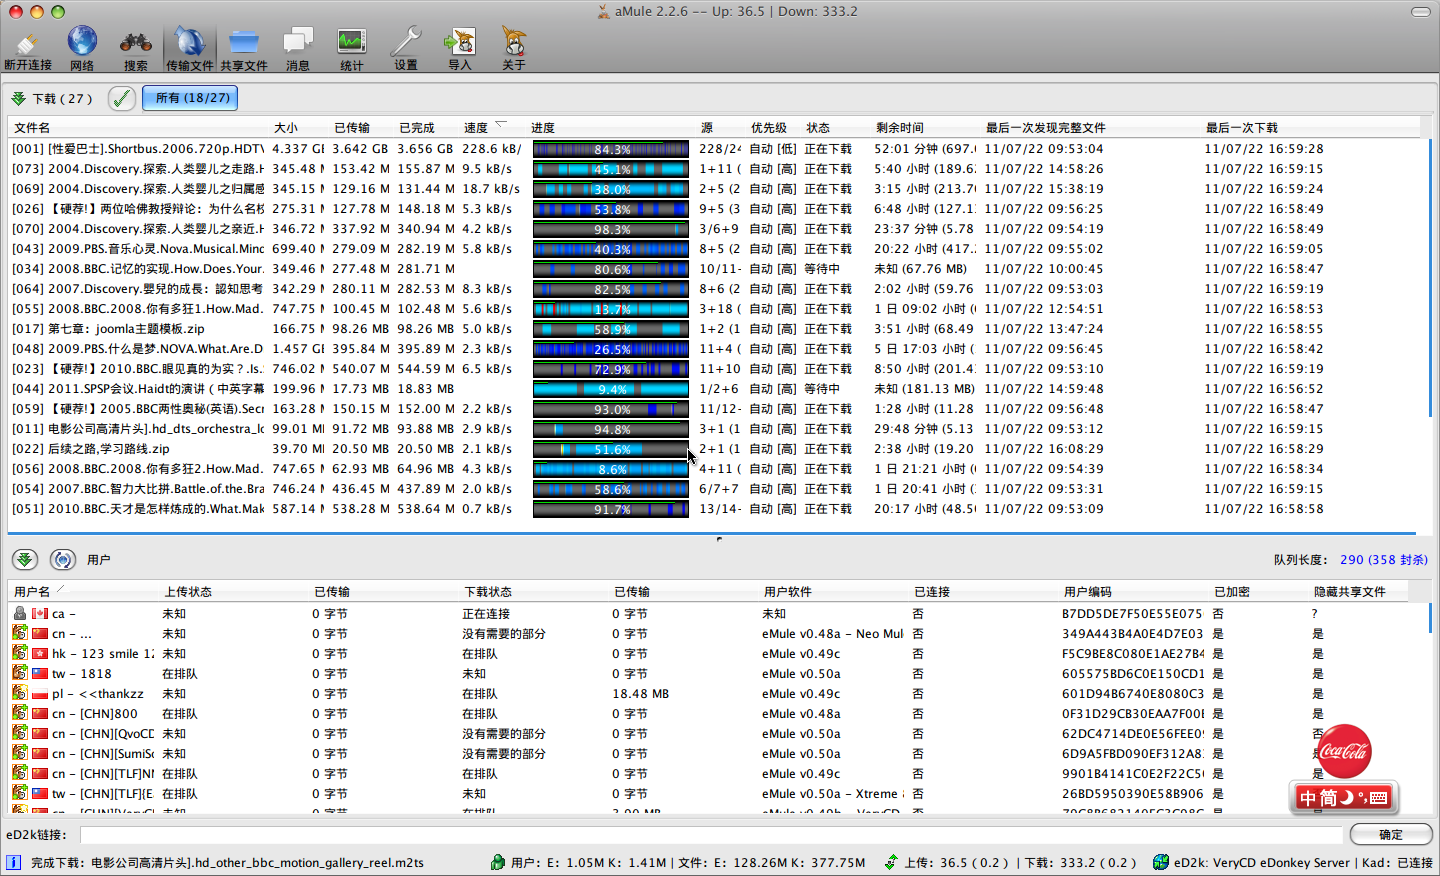Select download row [017] joomla主题模板.zip

point(714,329)
